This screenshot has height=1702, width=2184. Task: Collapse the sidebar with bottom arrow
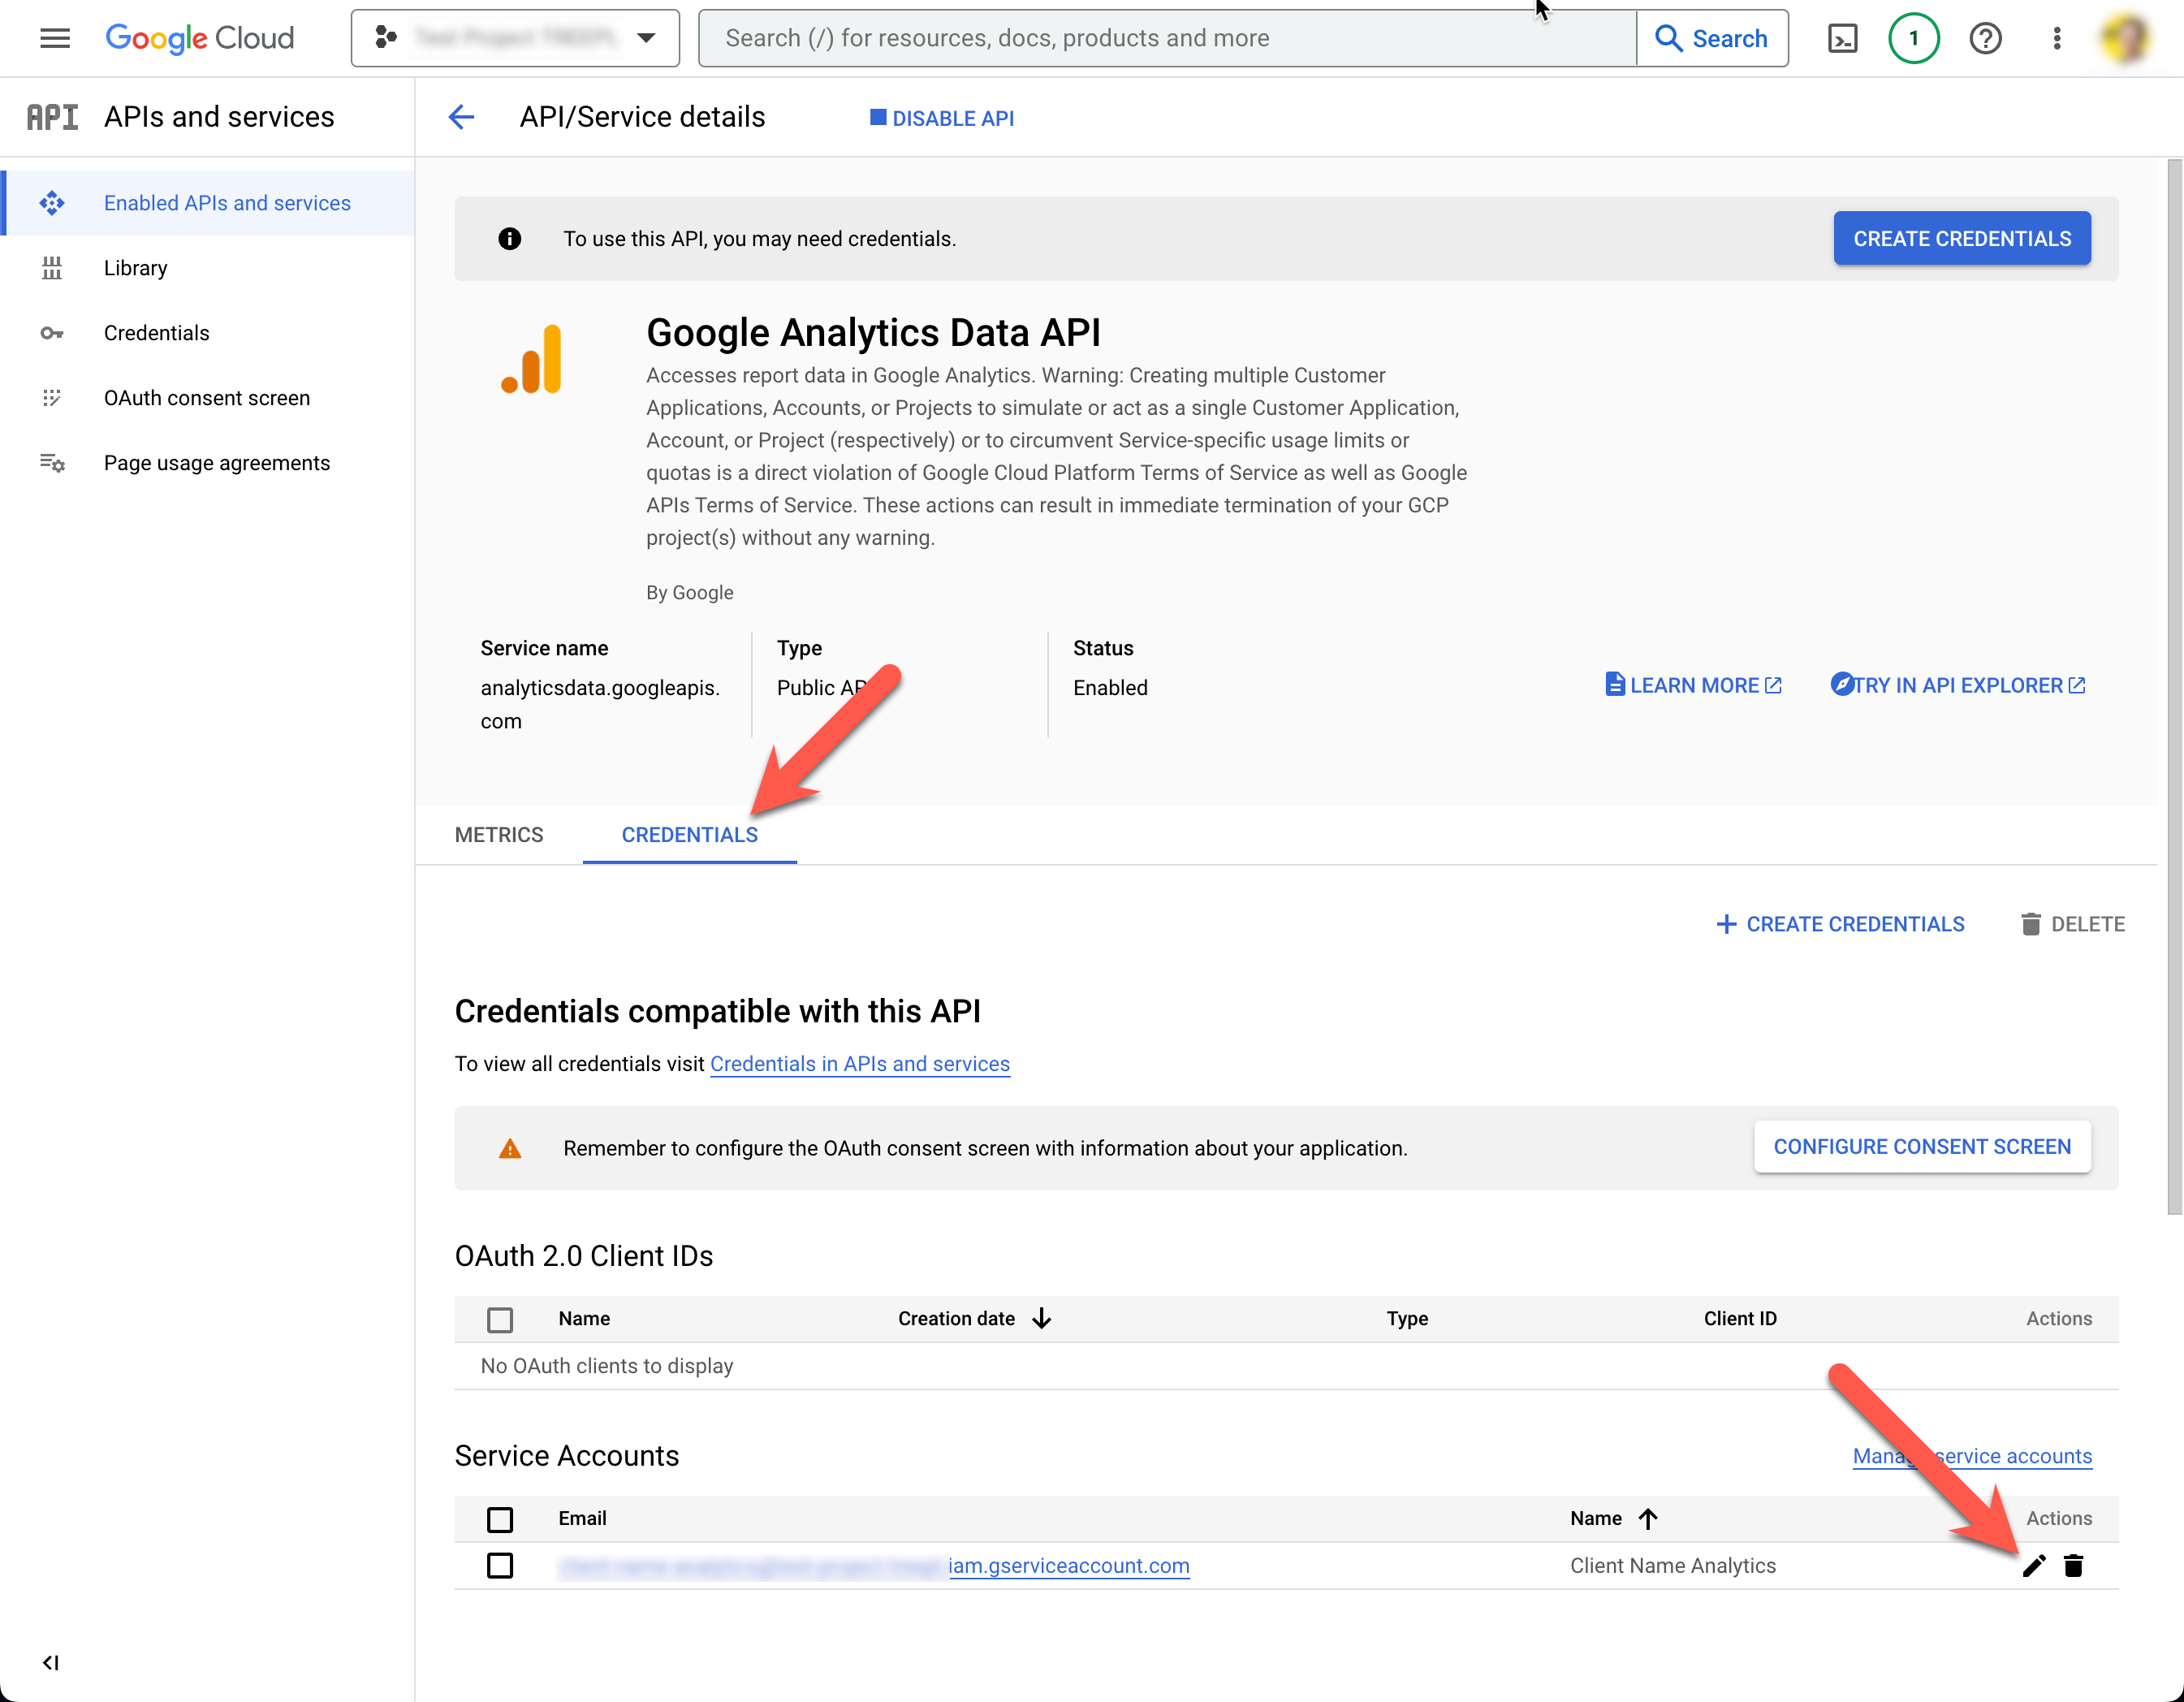(x=50, y=1663)
